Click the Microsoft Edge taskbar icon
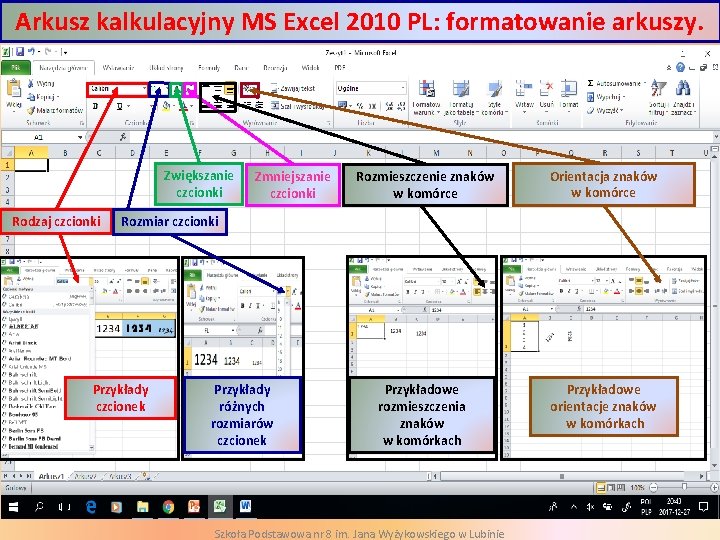The width and height of the screenshot is (720, 540). tap(91, 507)
